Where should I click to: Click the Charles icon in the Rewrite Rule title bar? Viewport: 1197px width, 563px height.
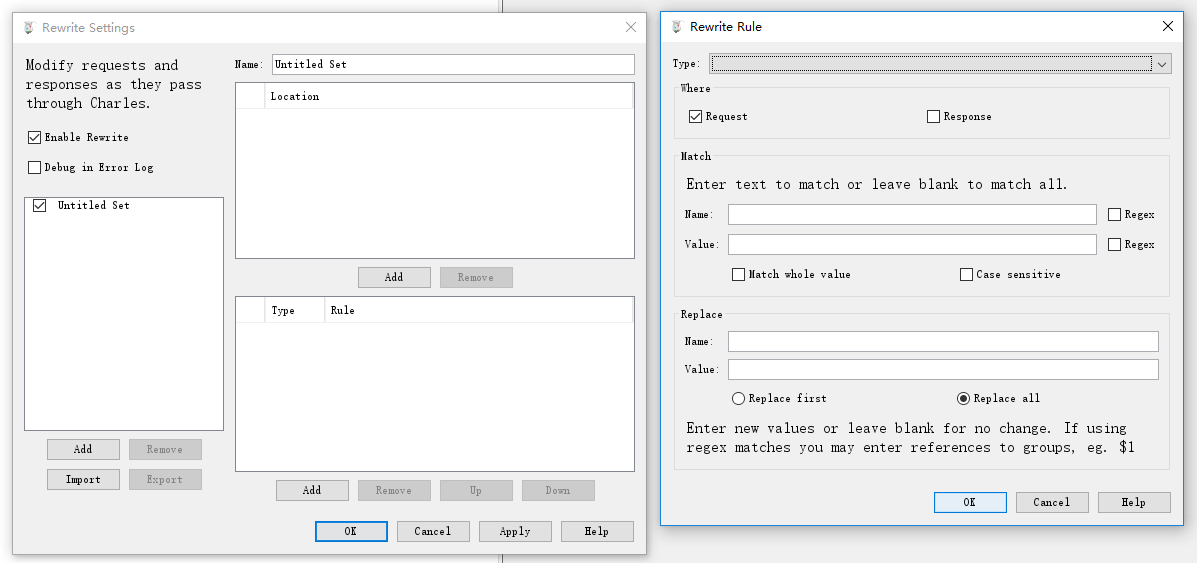tap(676, 27)
